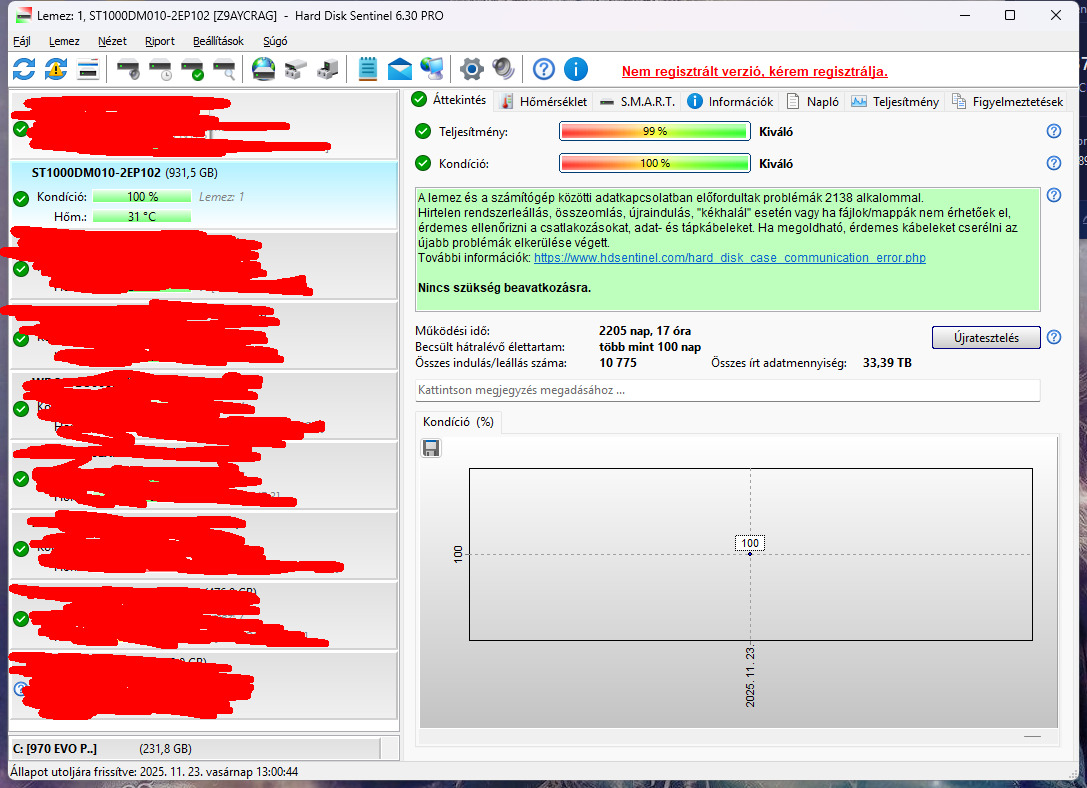Click the Kondíció 100 % bar in overview
The width and height of the screenshot is (1087, 788).
(x=654, y=163)
